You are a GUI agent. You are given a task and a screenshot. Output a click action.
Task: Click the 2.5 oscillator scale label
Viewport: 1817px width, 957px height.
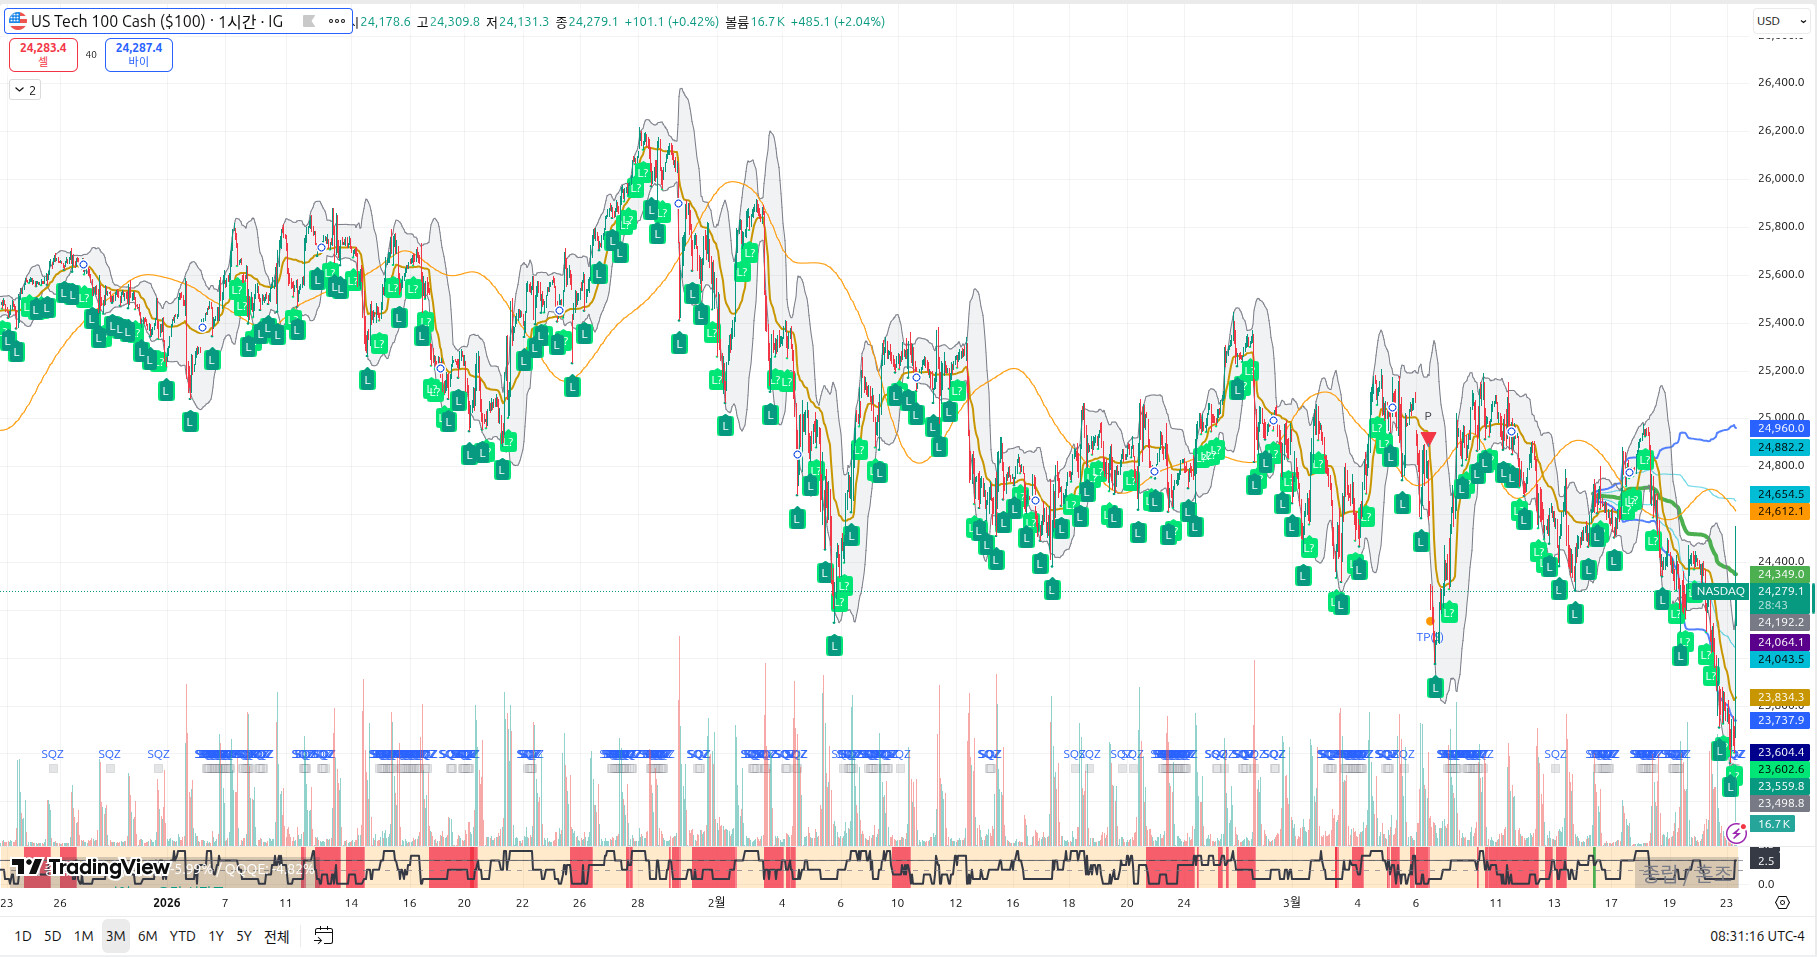tap(1766, 861)
